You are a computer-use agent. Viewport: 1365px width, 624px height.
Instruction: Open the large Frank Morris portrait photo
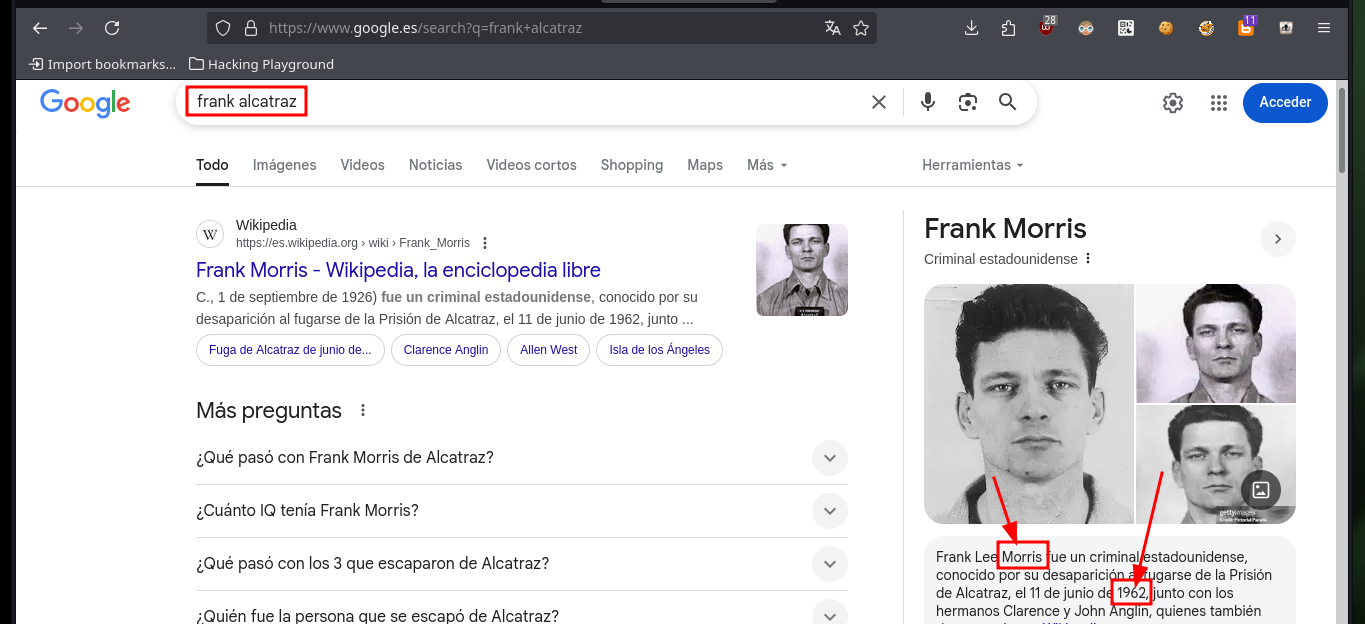point(1029,404)
